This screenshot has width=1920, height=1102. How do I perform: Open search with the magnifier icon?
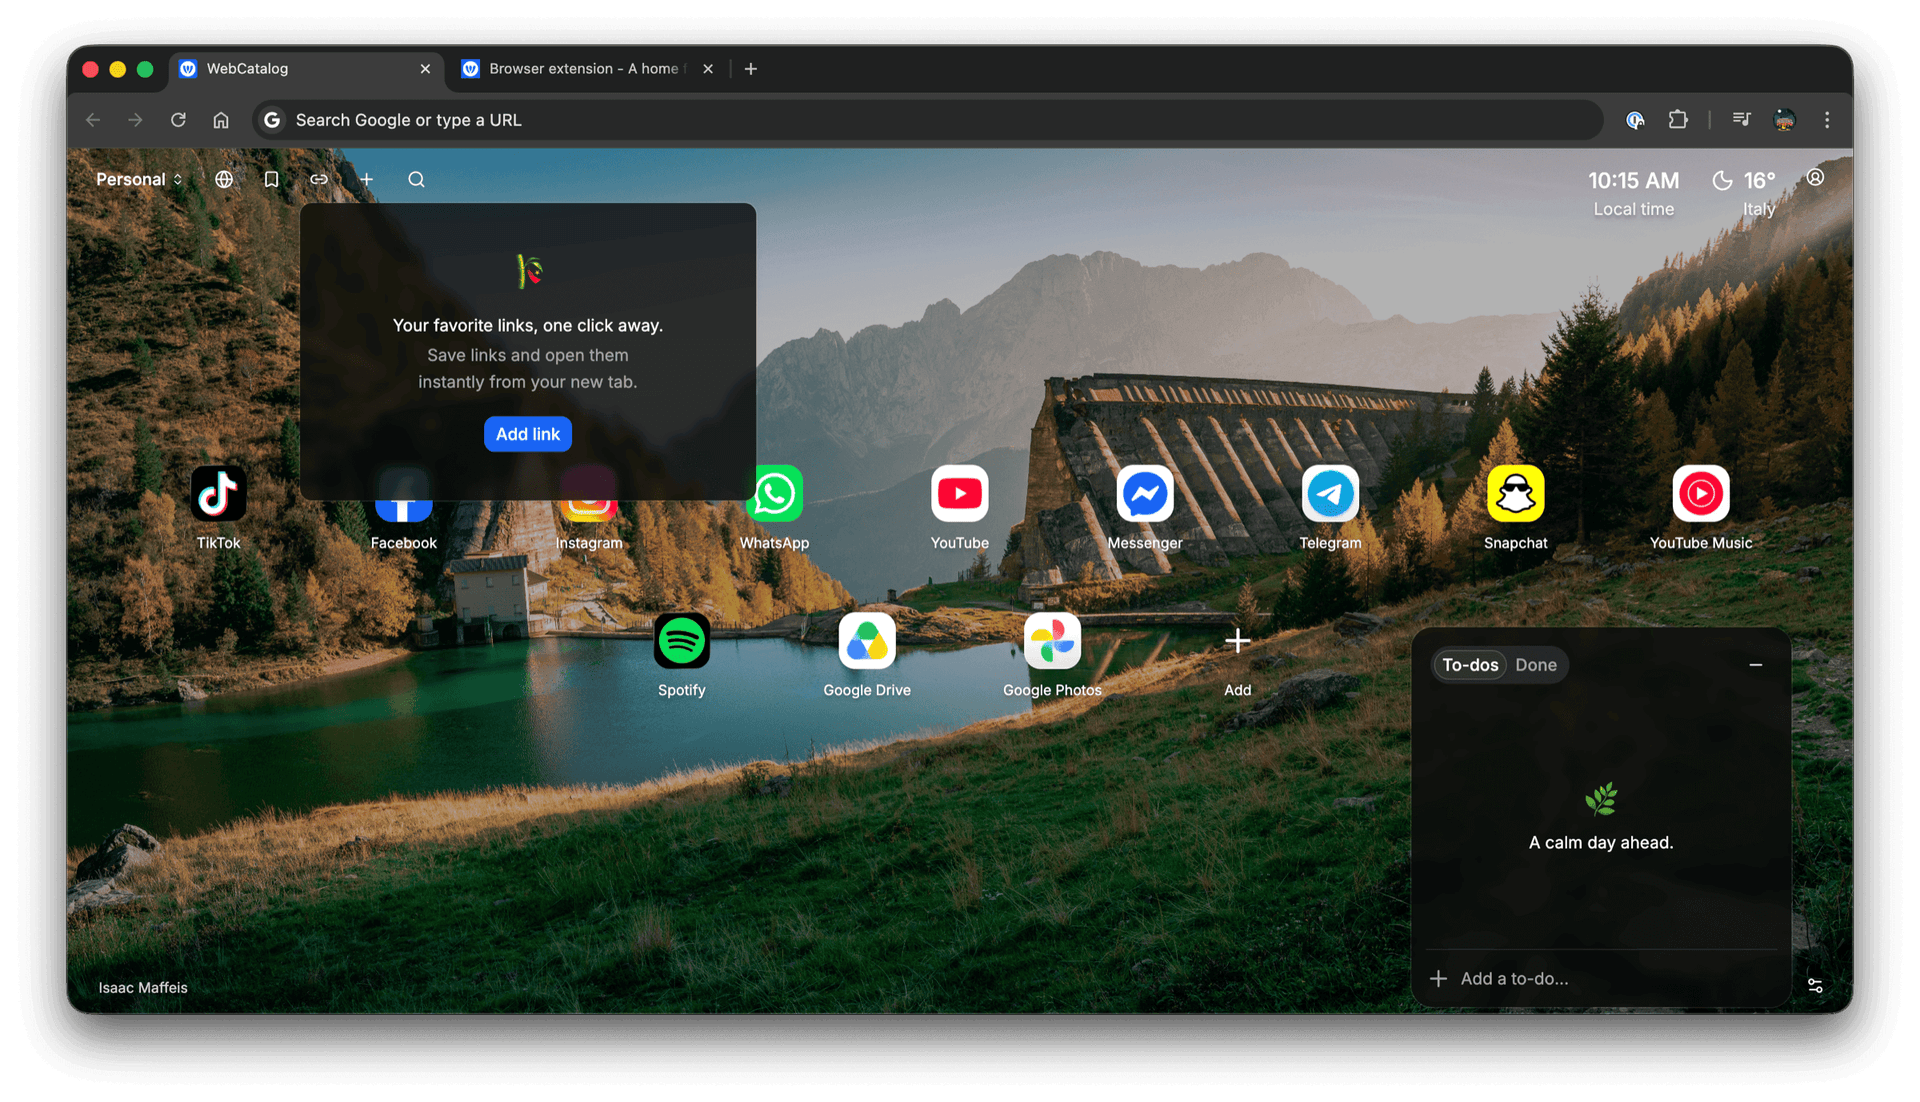click(x=416, y=179)
